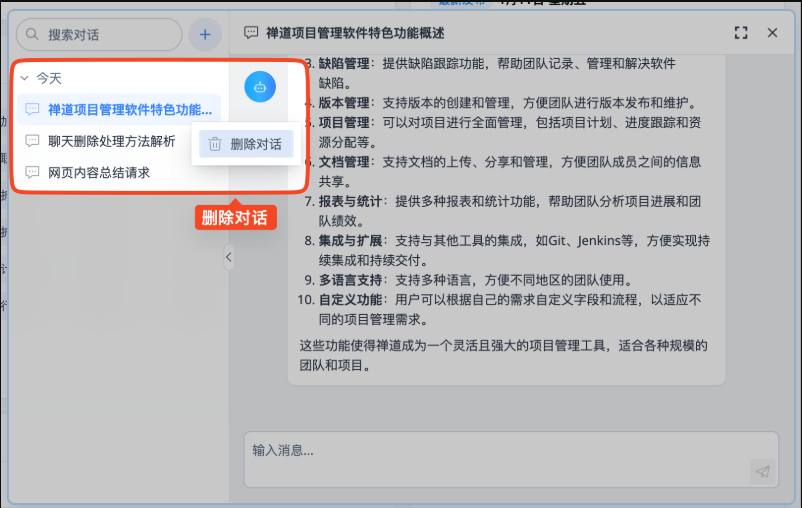Image resolution: width=802 pixels, height=508 pixels.
Task: Click the chat icon beside 网页内容总结请求
Action: pyautogui.click(x=32, y=172)
